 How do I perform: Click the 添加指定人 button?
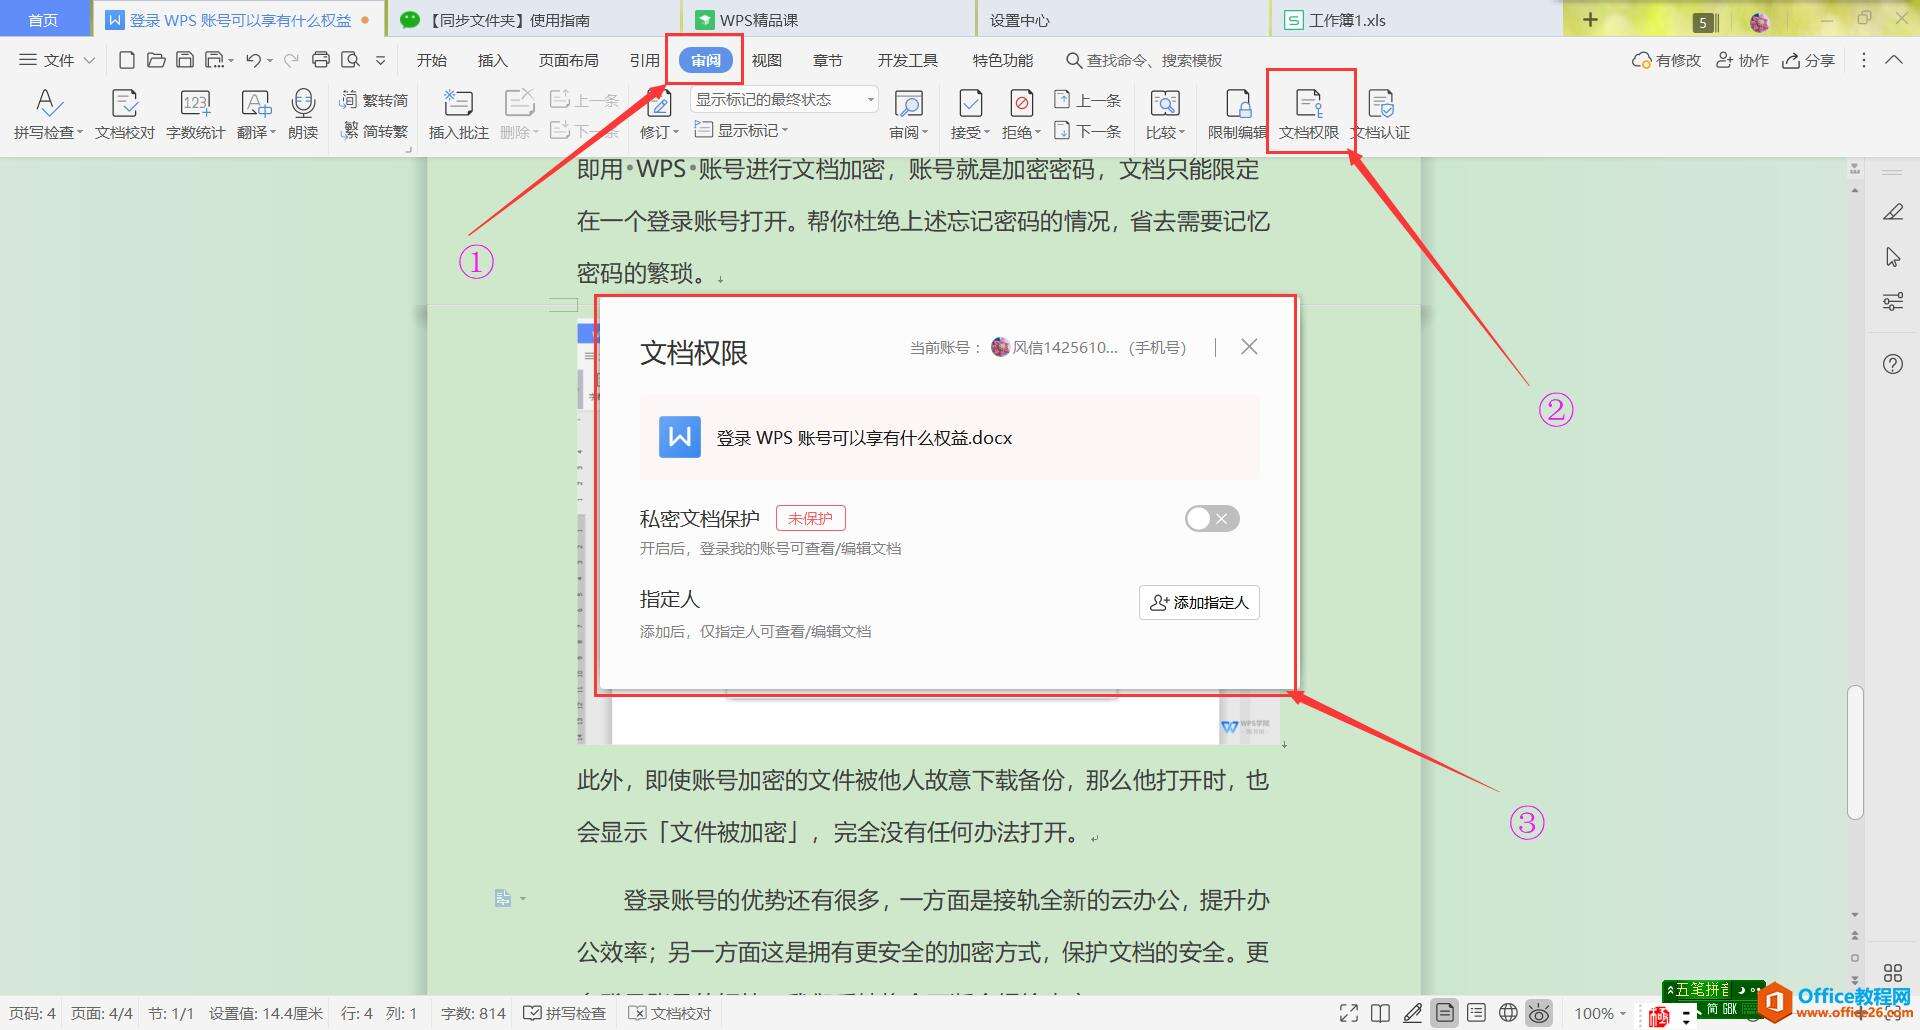coord(1199,602)
